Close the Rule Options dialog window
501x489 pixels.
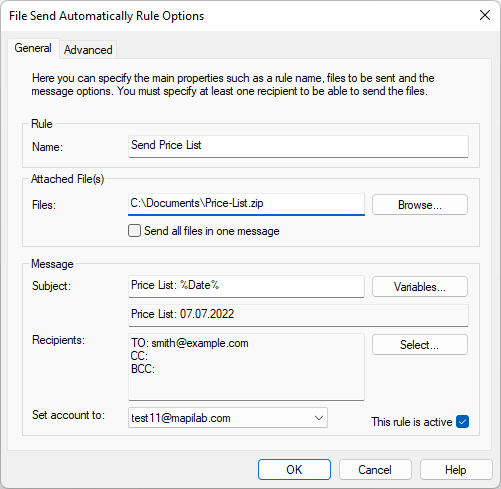485,15
